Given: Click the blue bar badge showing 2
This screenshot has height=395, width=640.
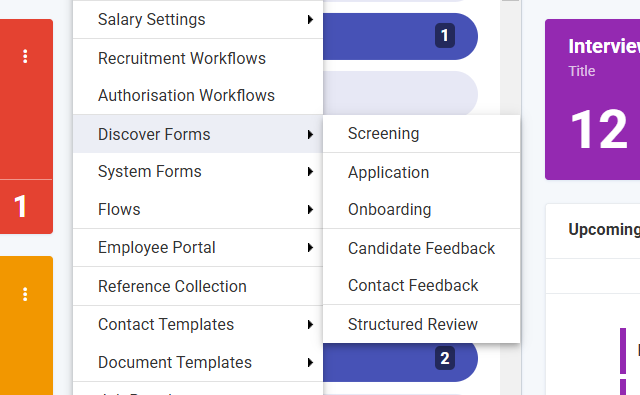Looking at the screenshot, I should pyautogui.click(x=445, y=358).
